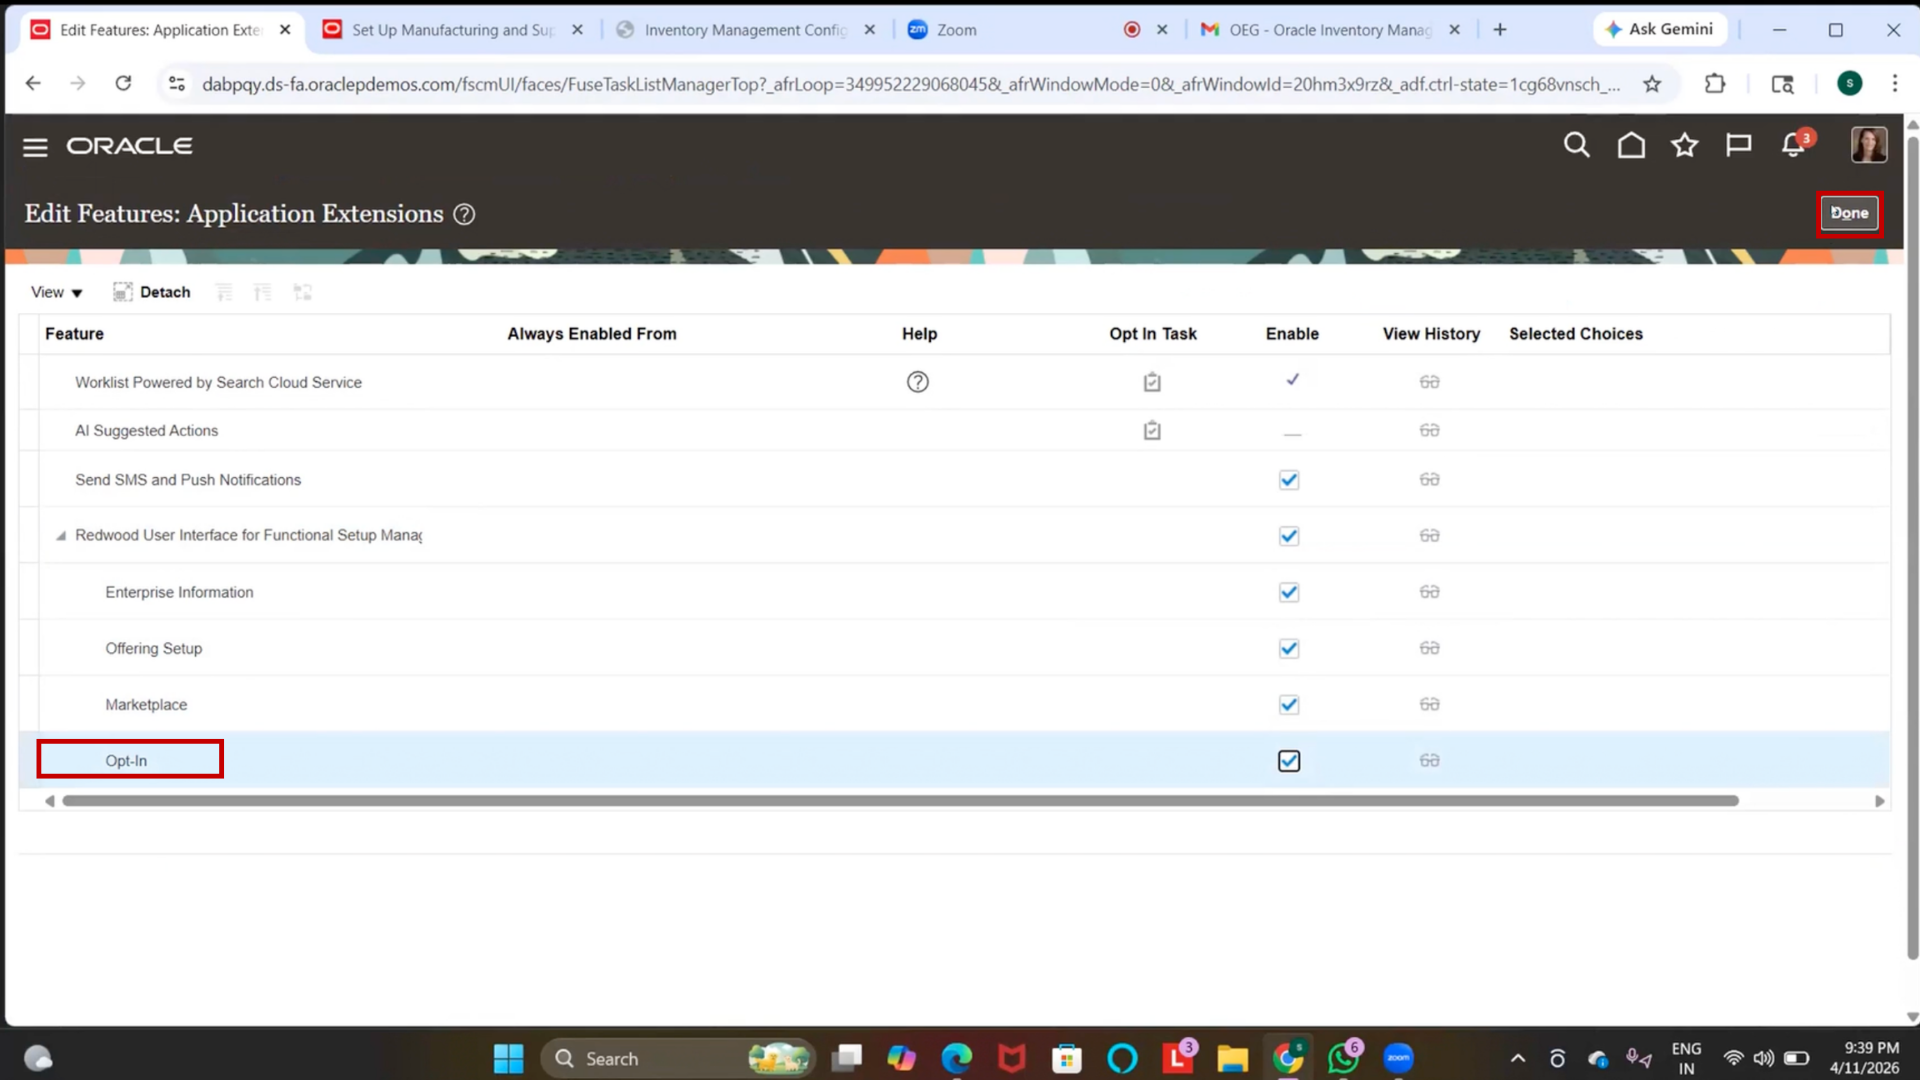
Task: Select the Edit Features browser tab
Action: (x=160, y=30)
